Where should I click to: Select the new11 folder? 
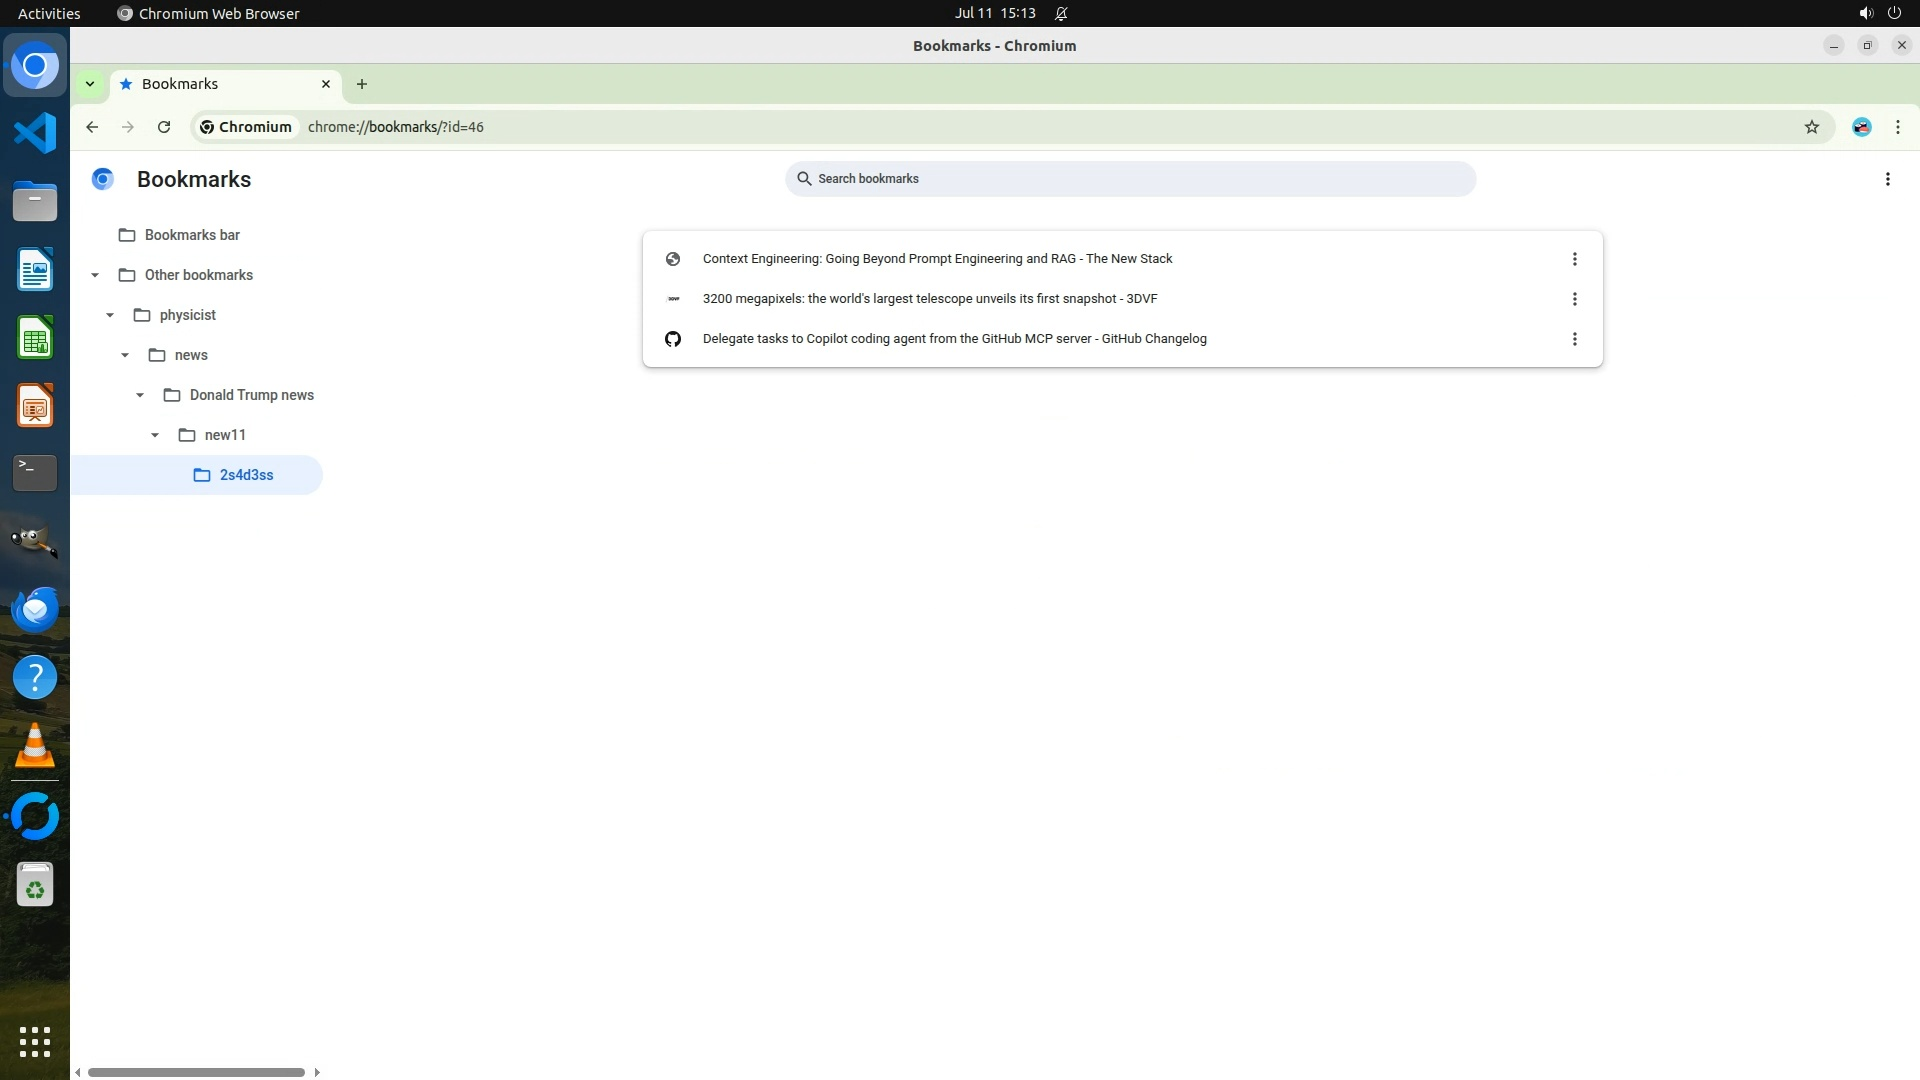[225, 435]
